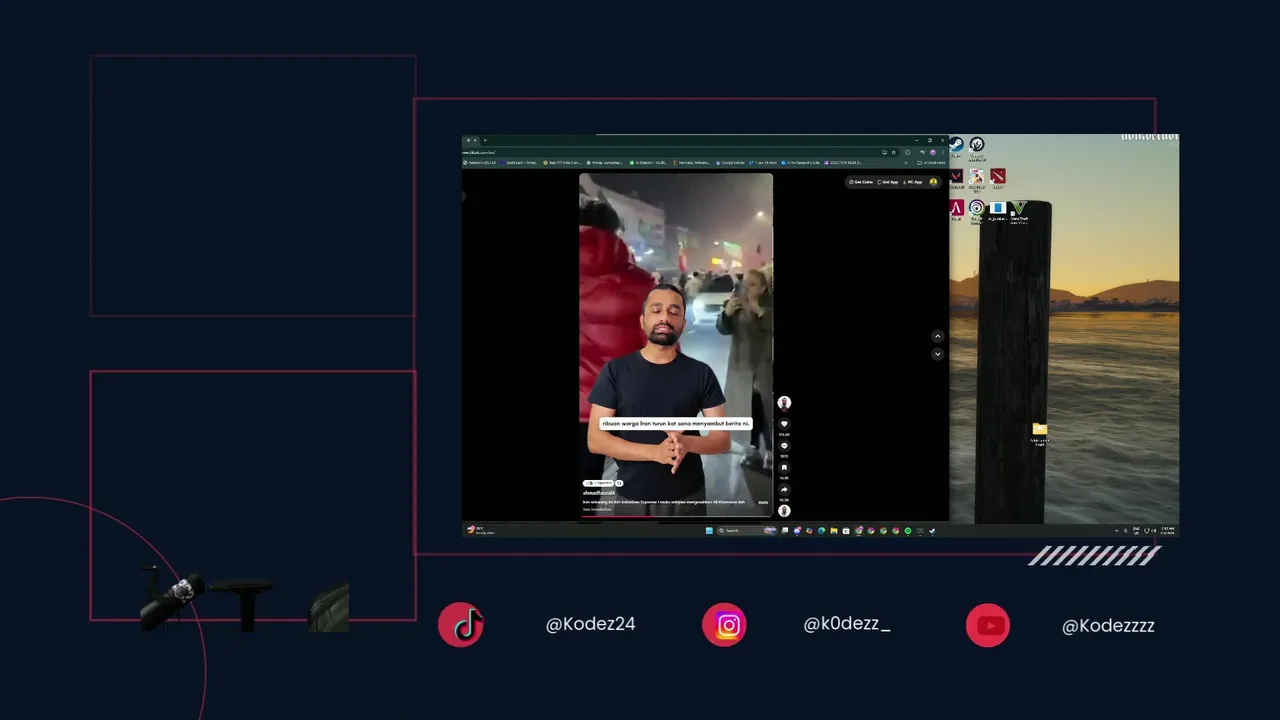Viewport: 1280px width, 720px height.
Task: Share the video with the arrow icon
Action: tap(784, 489)
